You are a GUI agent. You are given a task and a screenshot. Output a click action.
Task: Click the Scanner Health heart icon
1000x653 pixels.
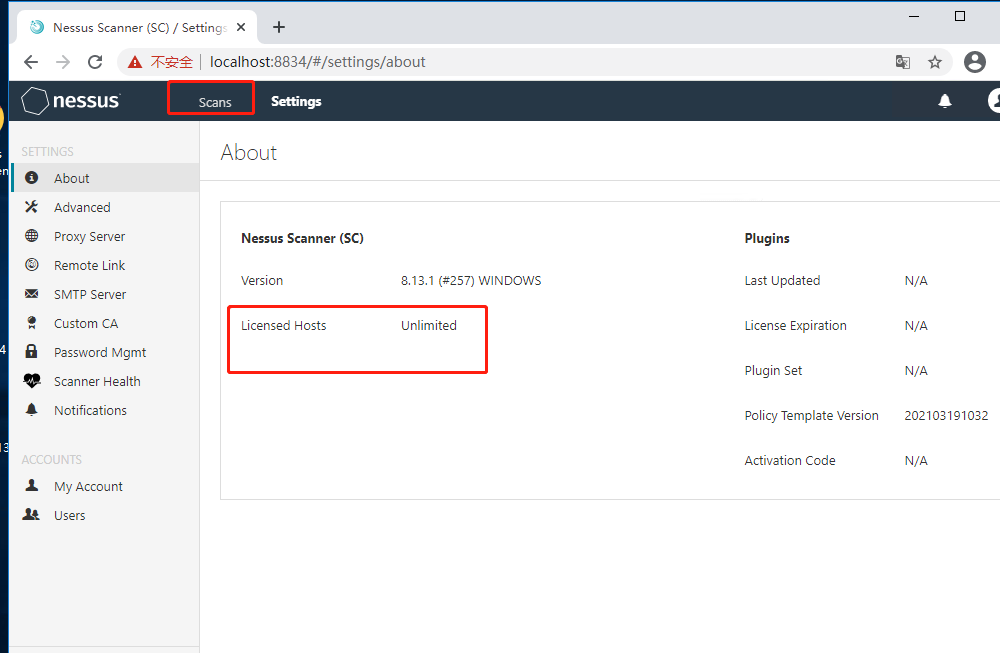tap(32, 381)
